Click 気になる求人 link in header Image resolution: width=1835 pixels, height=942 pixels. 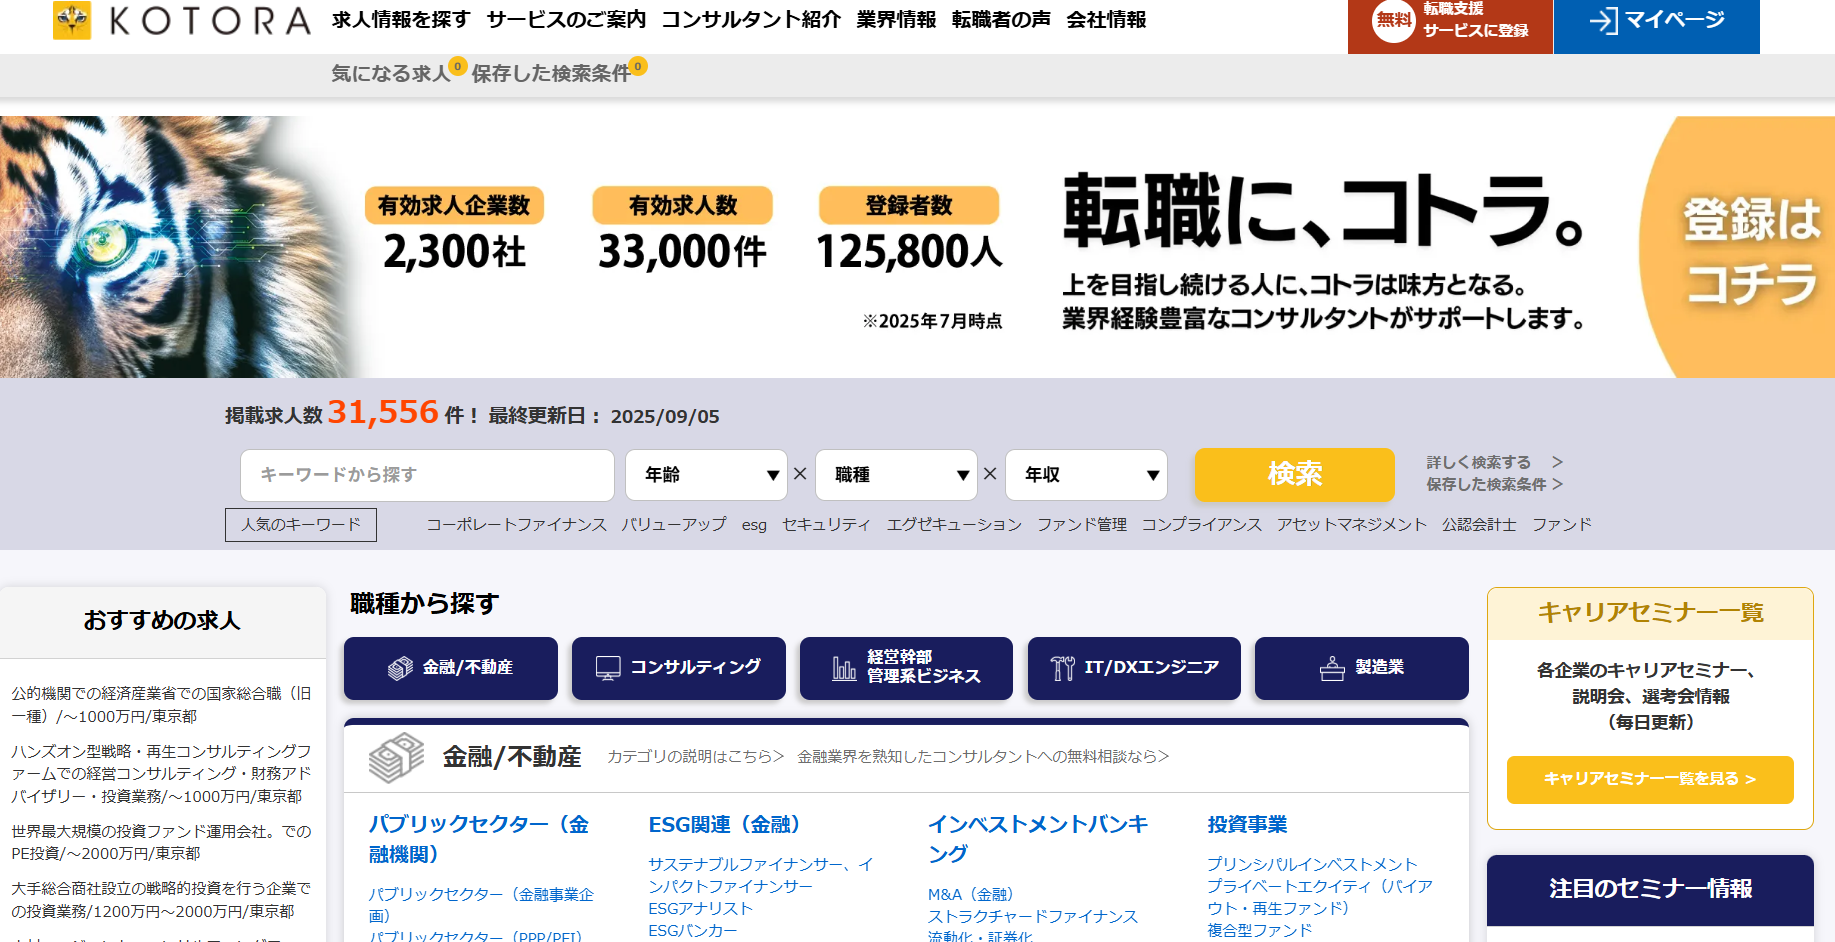click(x=391, y=73)
